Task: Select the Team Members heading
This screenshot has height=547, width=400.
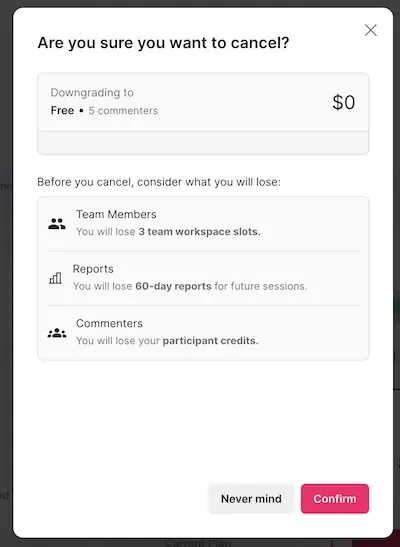Action: [116, 214]
